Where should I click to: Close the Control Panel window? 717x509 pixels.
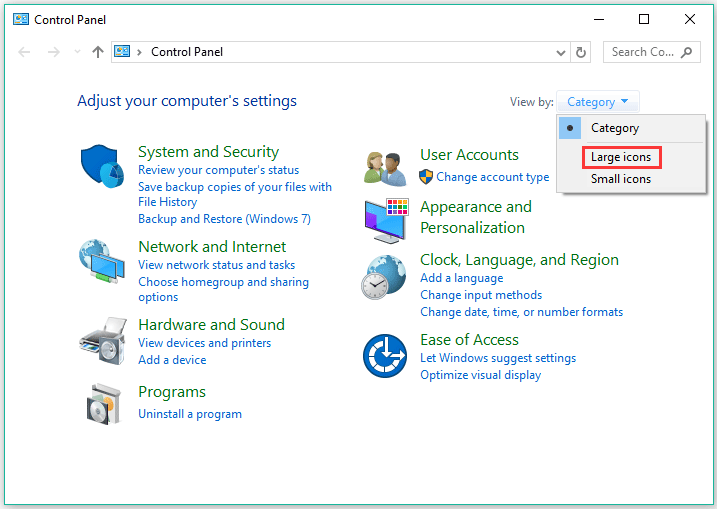[x=690, y=19]
